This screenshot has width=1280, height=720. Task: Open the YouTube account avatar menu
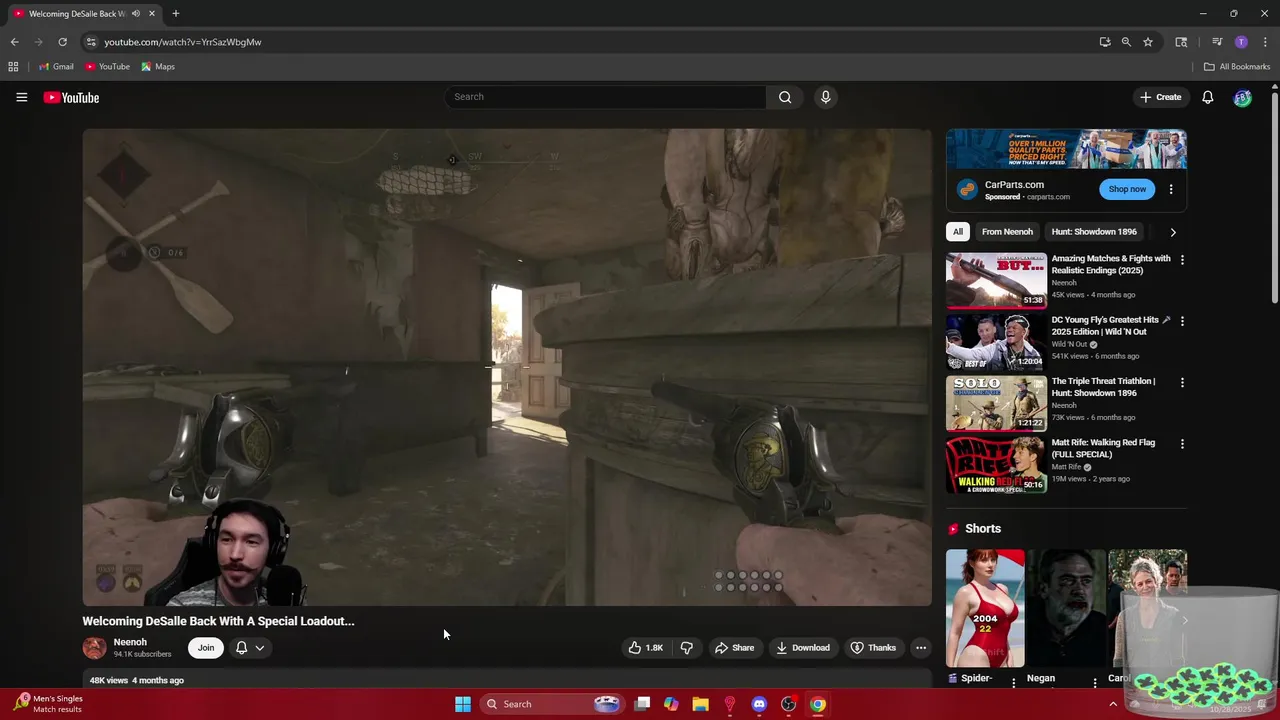1242,97
